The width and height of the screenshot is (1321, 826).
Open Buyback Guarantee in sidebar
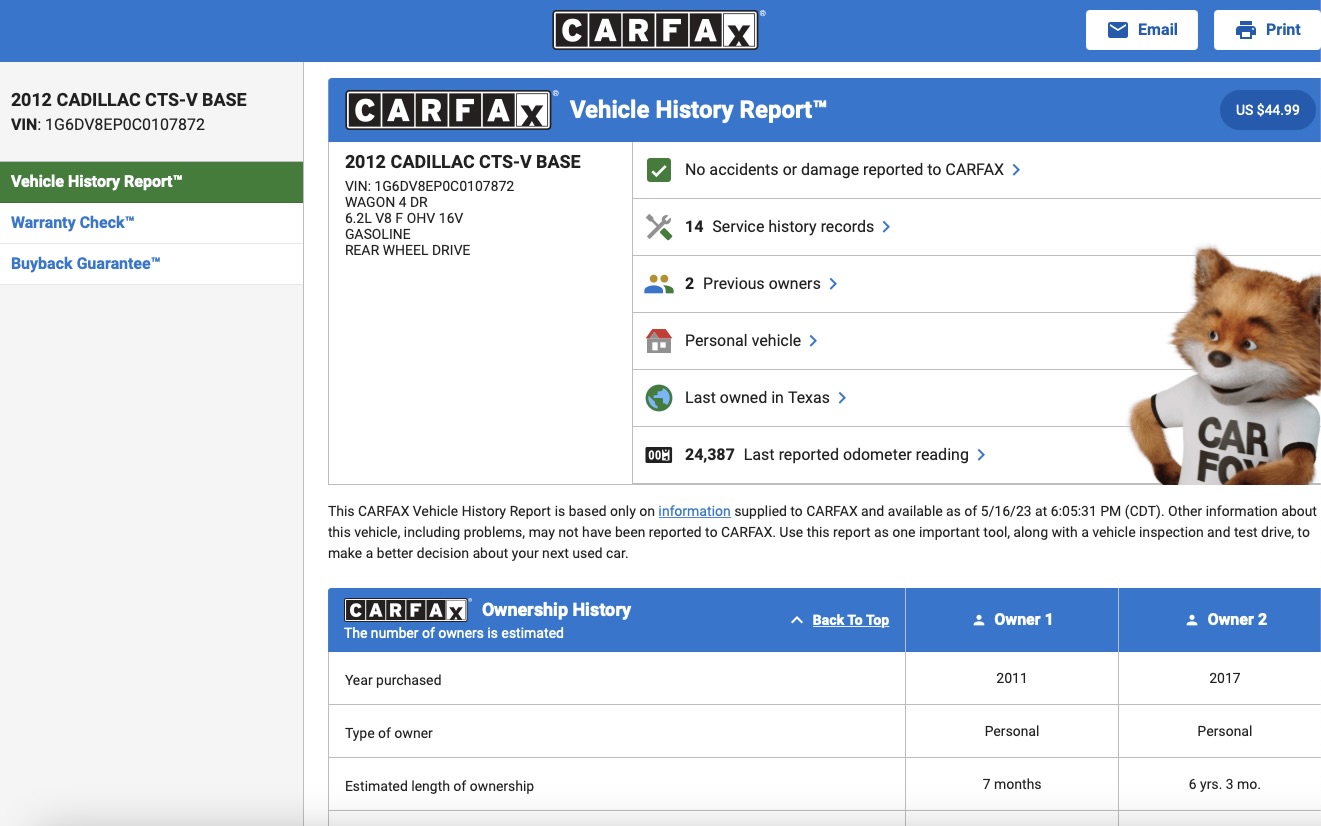point(151,264)
